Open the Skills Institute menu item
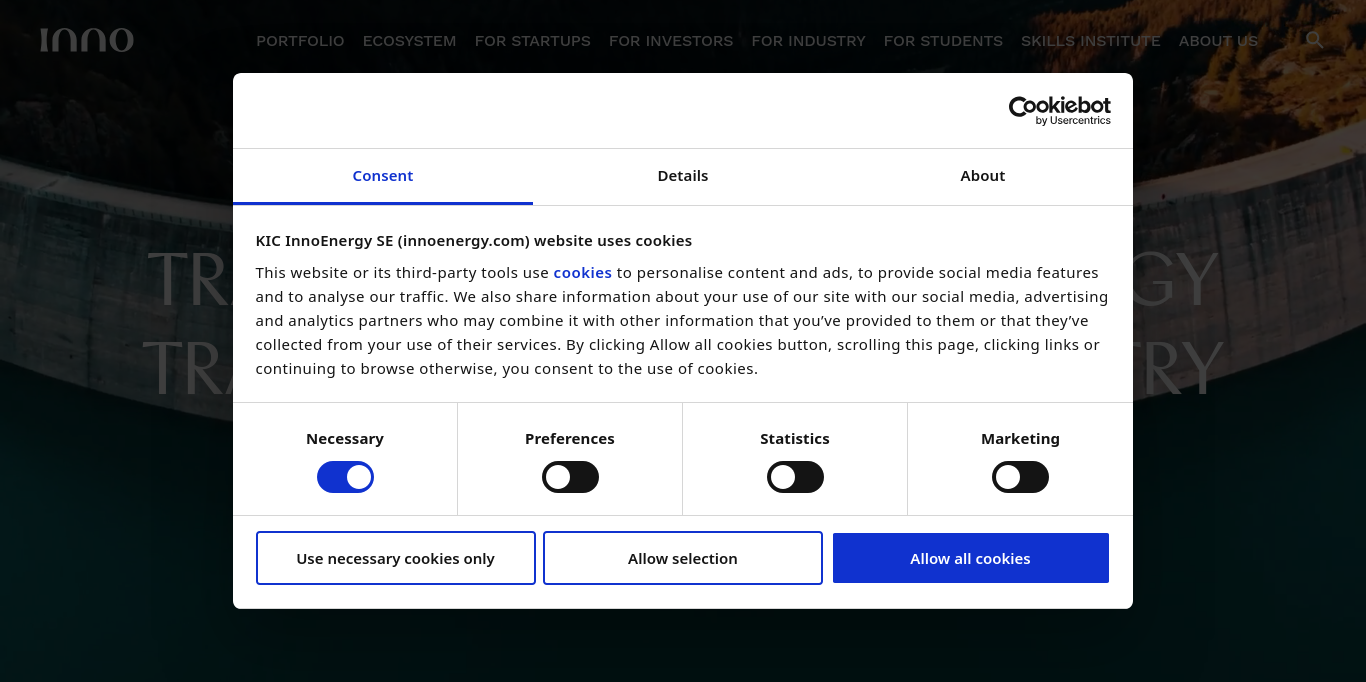 coord(1091,41)
